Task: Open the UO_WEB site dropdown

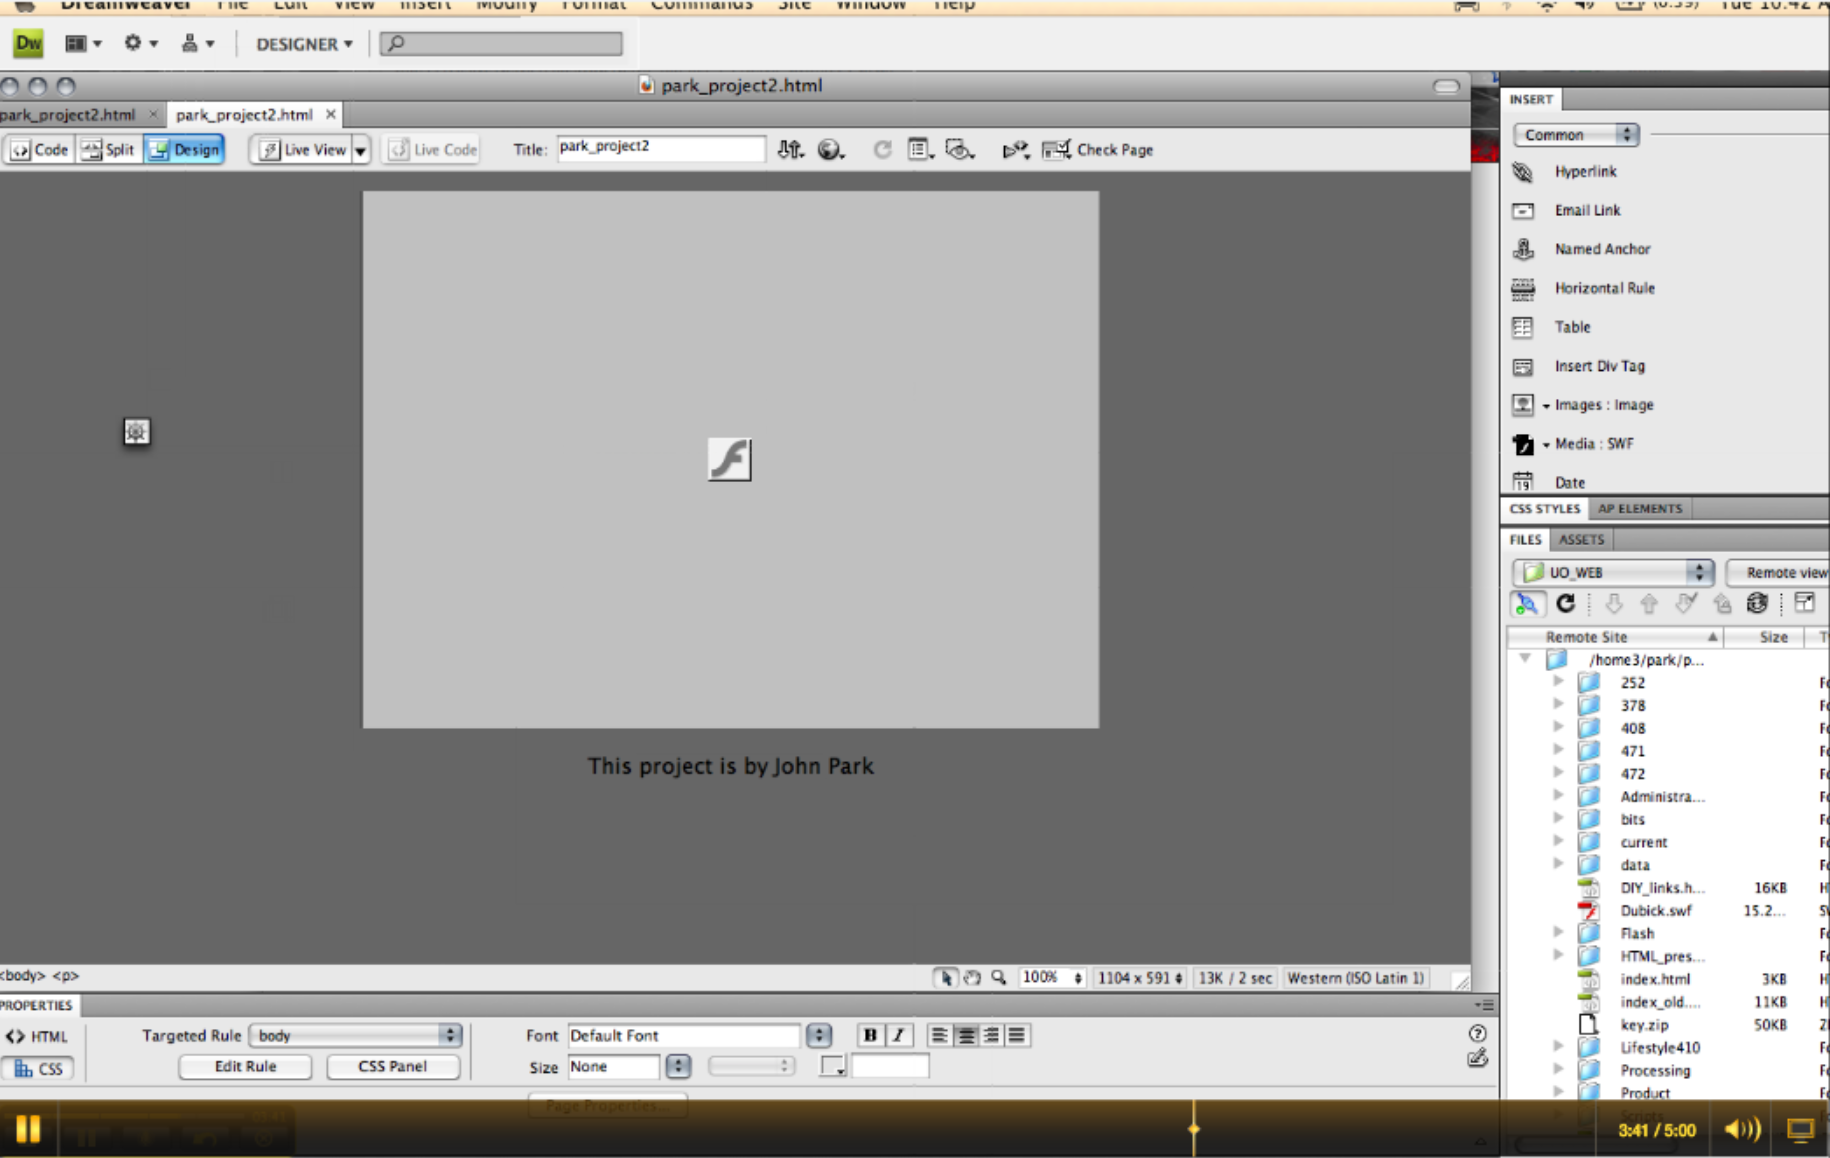Action: 1614,572
